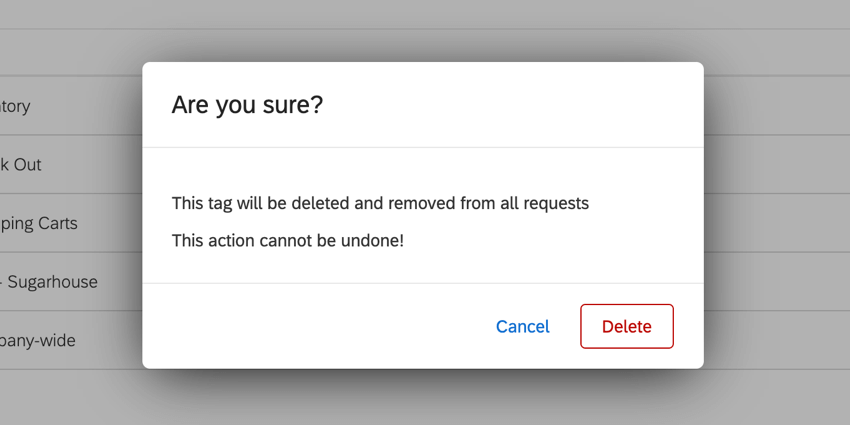Select the background row ending in "ping Carts"
Image resolution: width=850 pixels, height=425 pixels.
(x=40, y=223)
